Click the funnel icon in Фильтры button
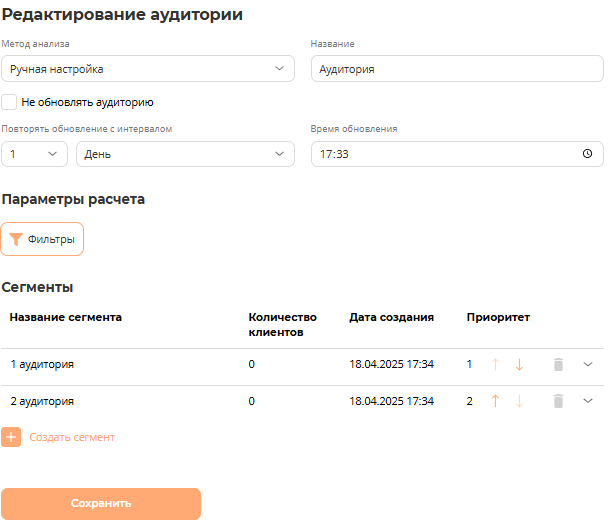The width and height of the screenshot is (610, 526). (17, 240)
